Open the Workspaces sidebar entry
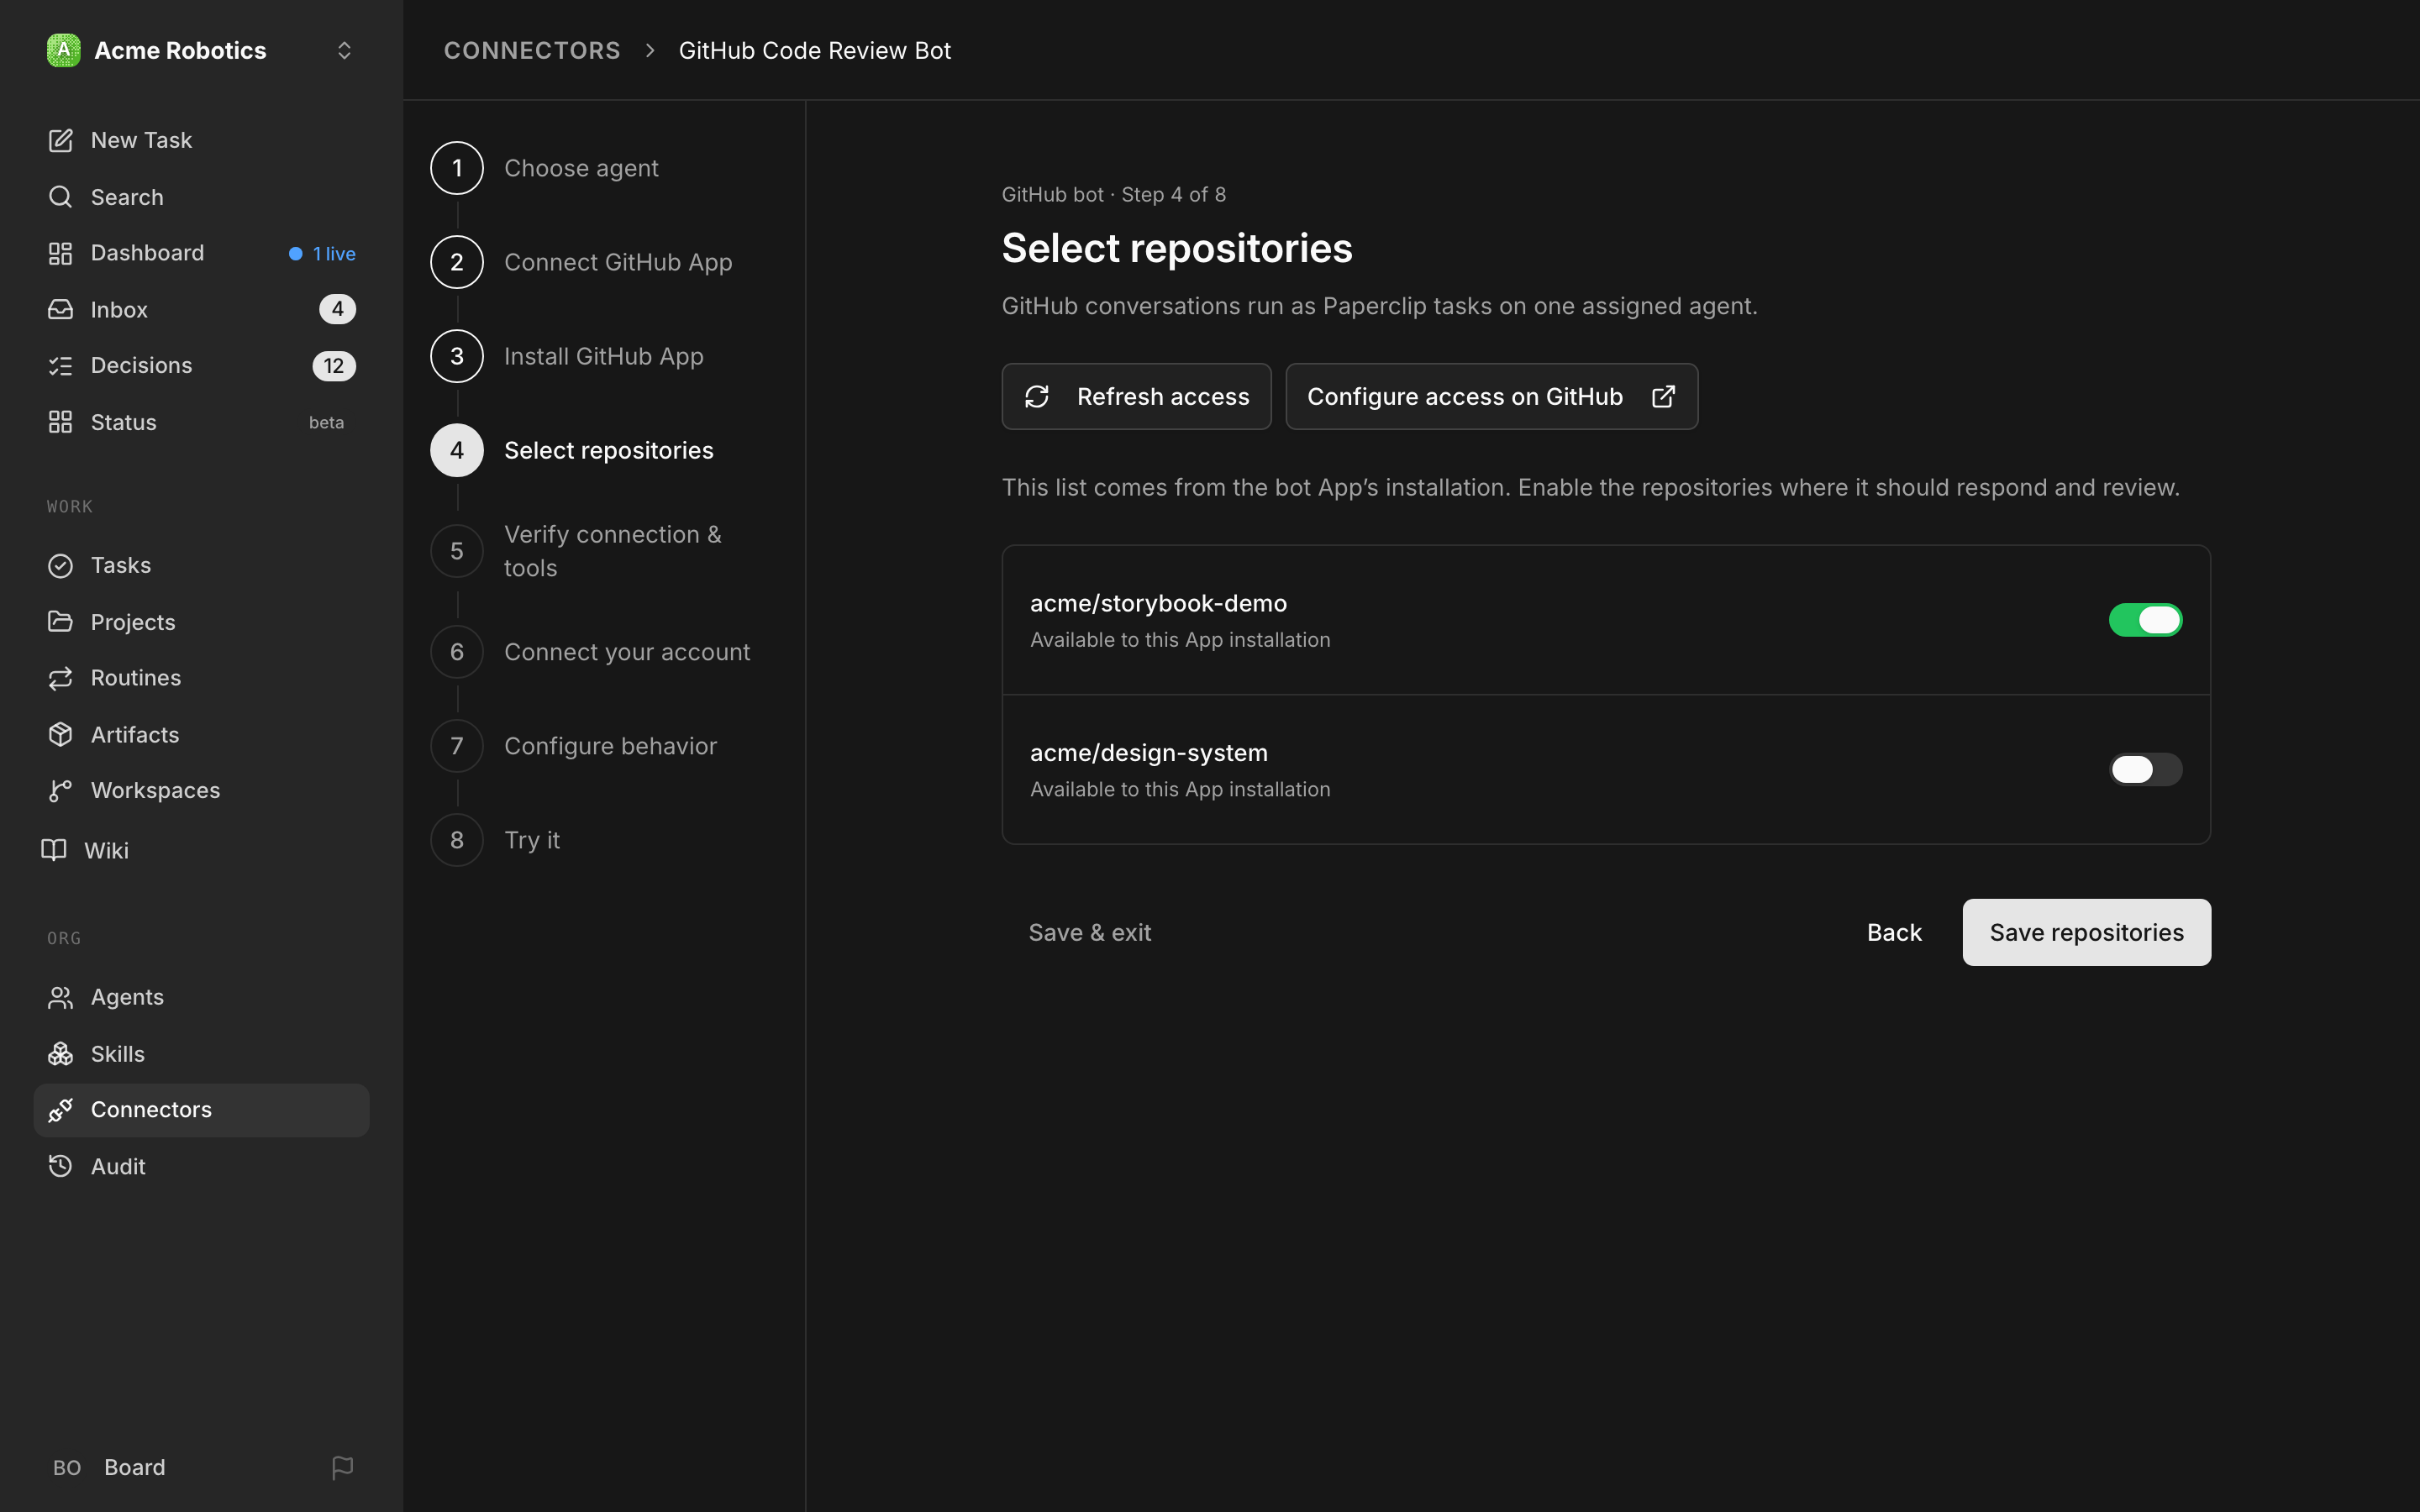The height and width of the screenshot is (1512, 2420). pyautogui.click(x=201, y=791)
